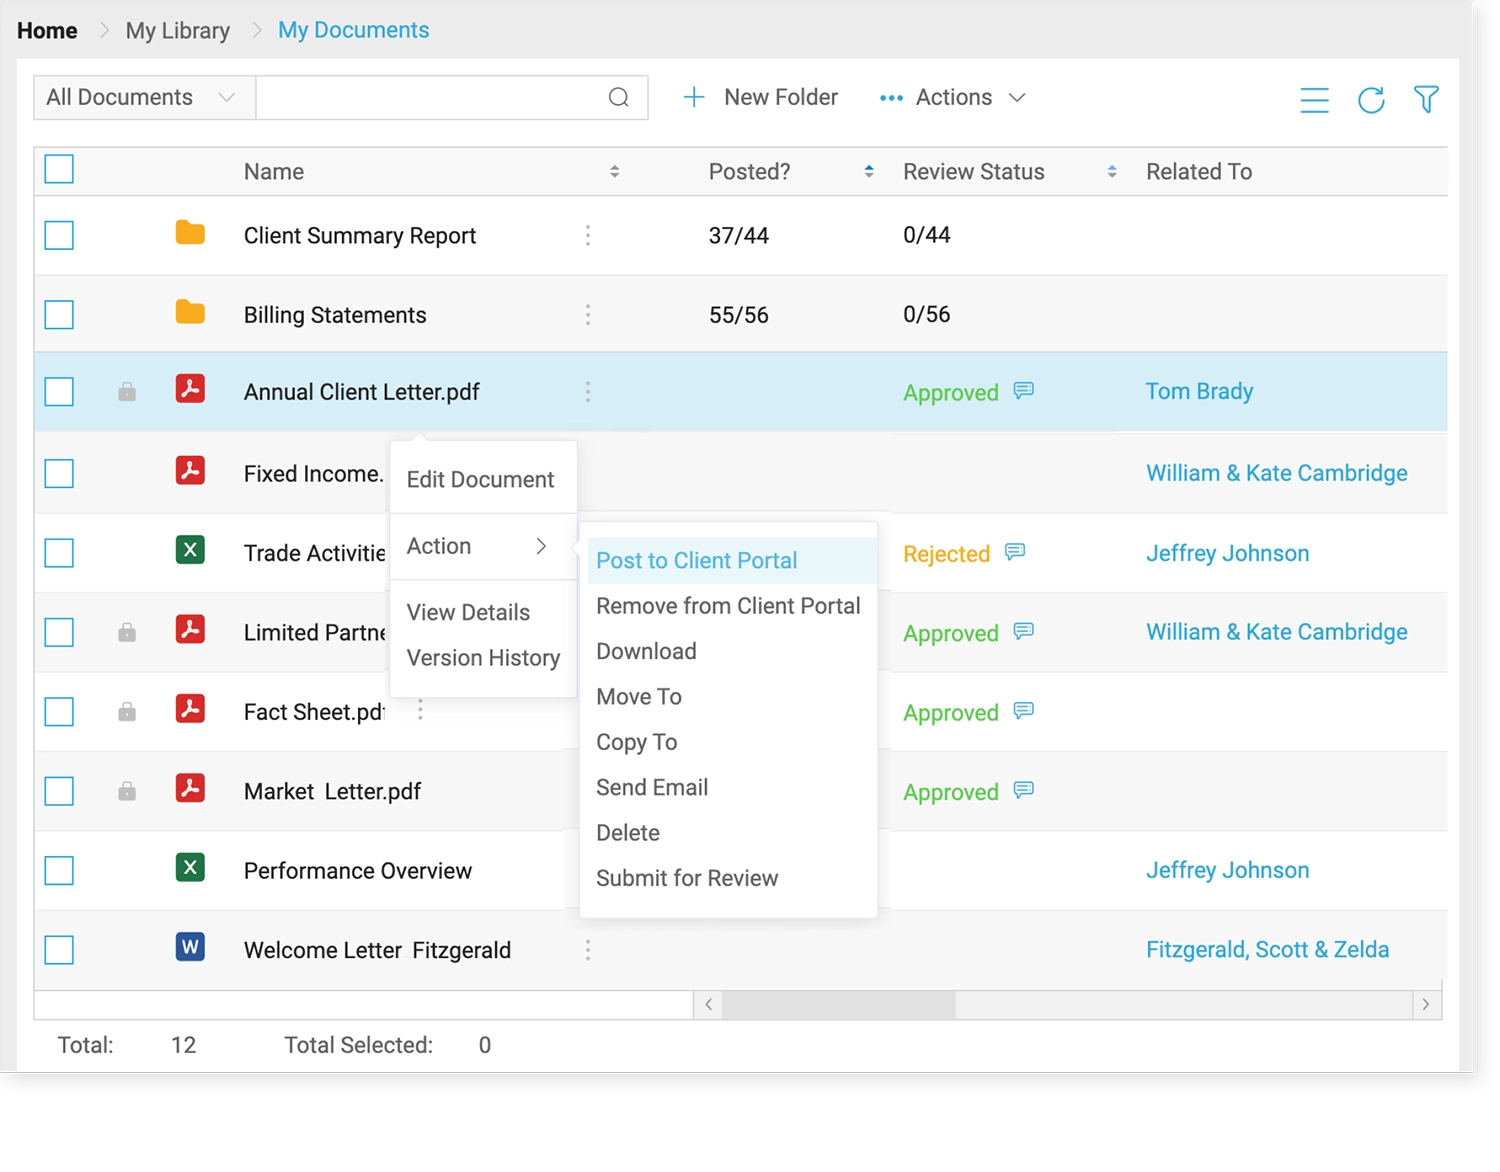Click the Annual Client Letter PDF icon
This screenshot has height=1172, width=1500.
click(190, 388)
